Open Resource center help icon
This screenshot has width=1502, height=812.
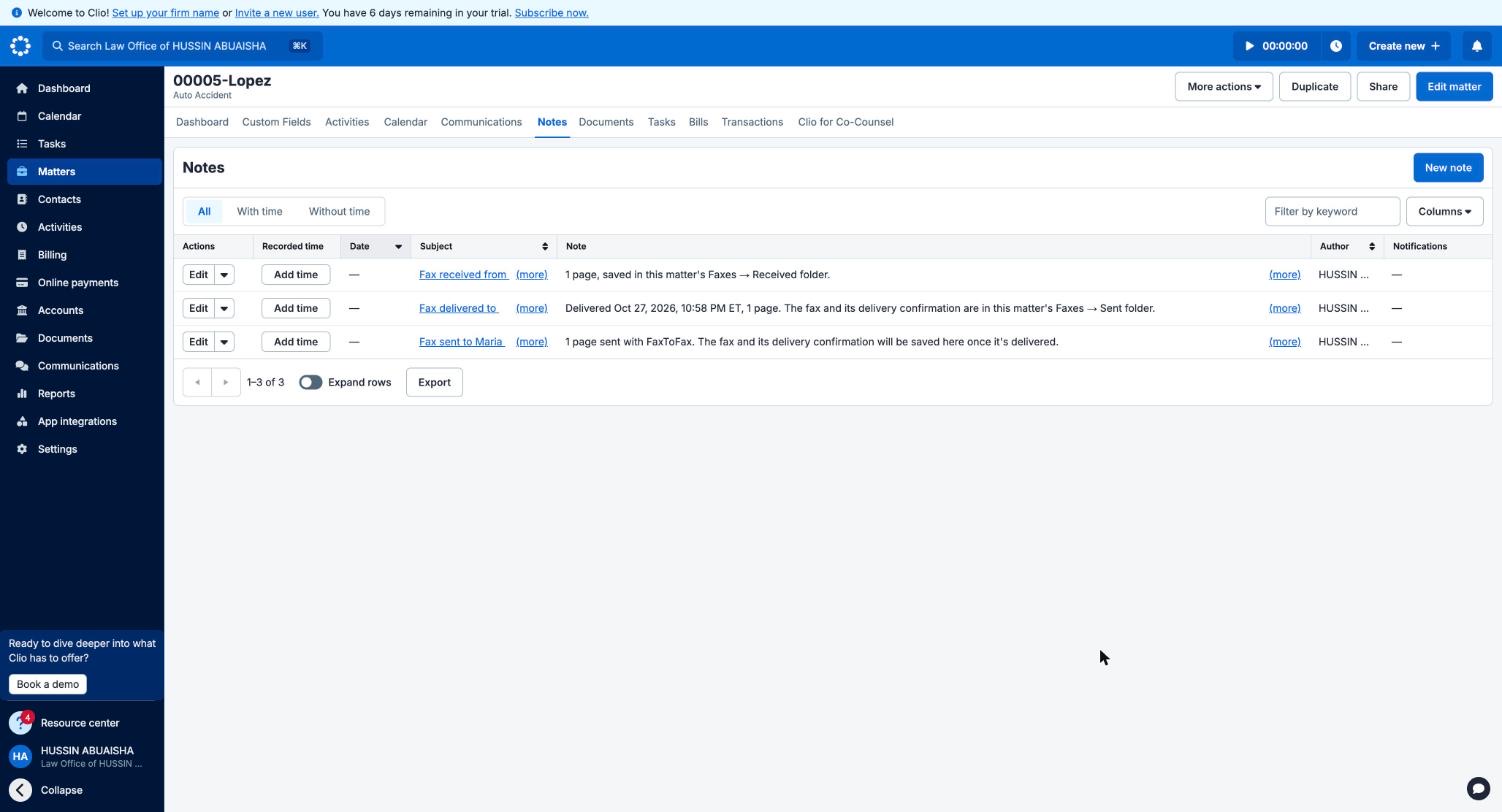[20, 723]
